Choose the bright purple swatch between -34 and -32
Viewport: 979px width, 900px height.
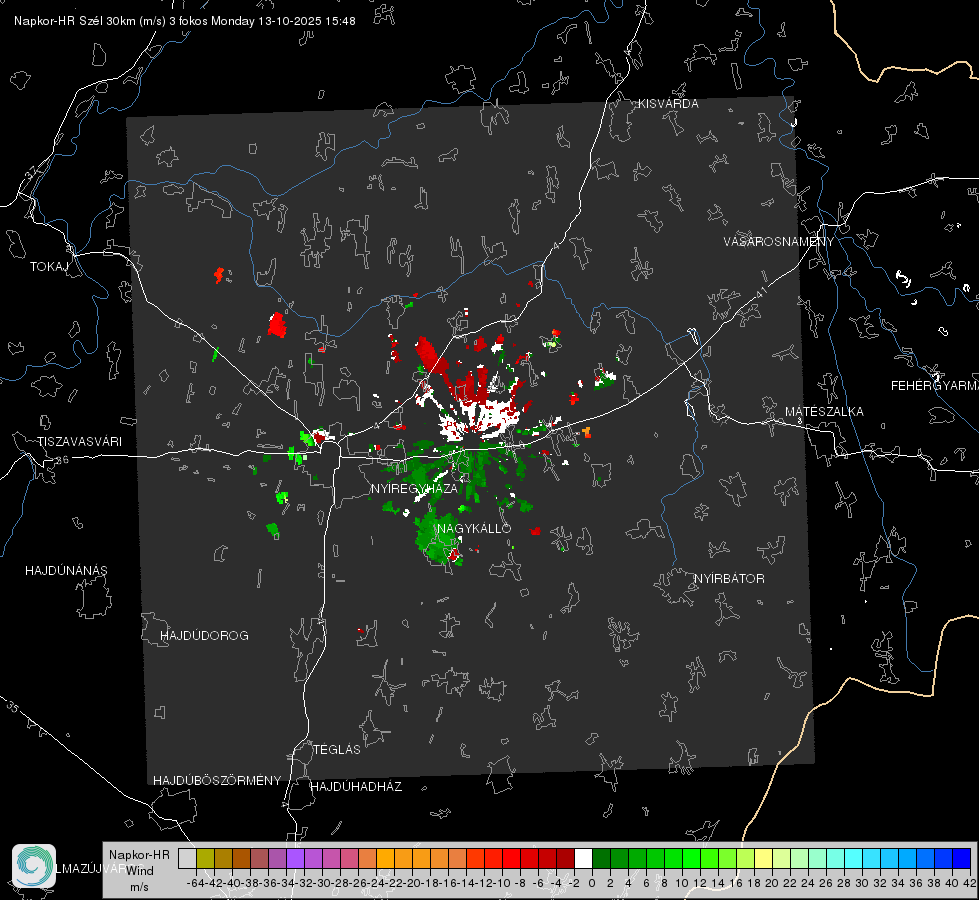(x=295, y=858)
